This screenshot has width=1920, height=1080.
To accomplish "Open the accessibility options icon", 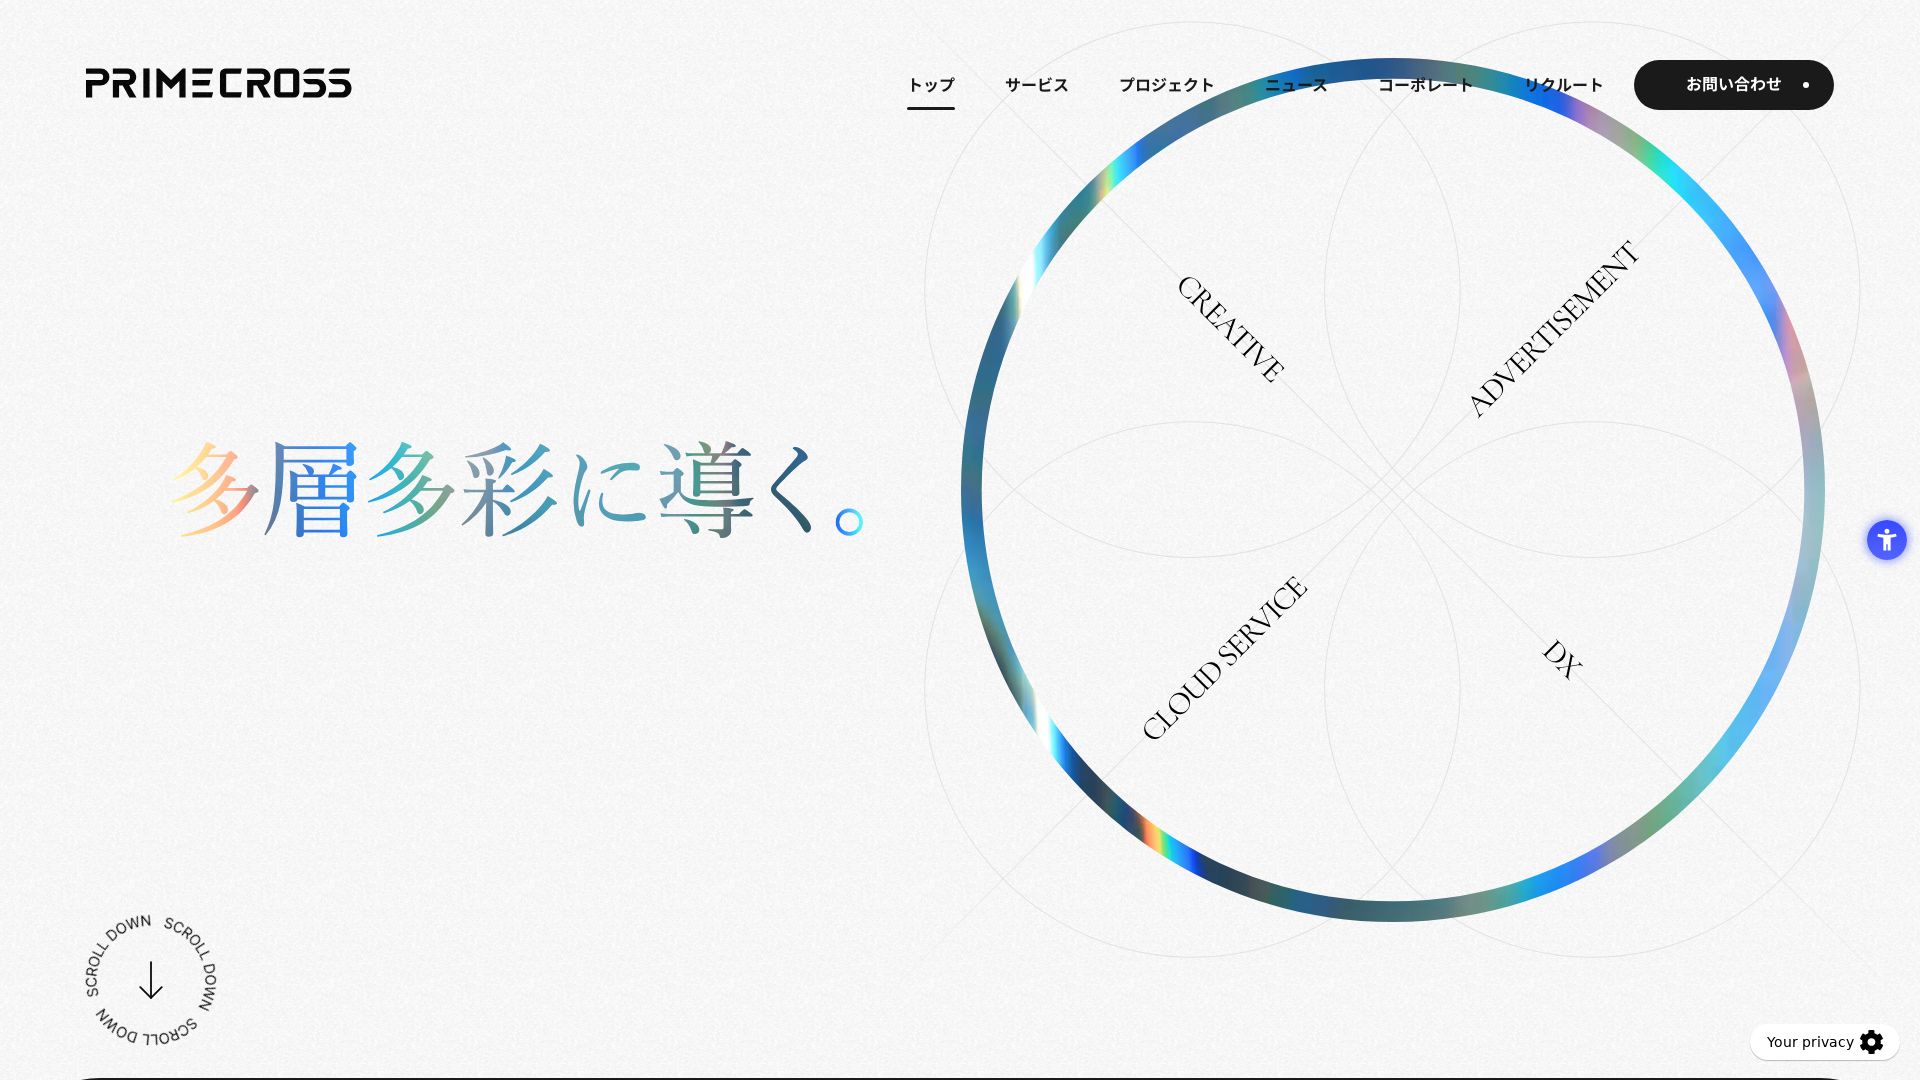I will click(x=1886, y=540).
